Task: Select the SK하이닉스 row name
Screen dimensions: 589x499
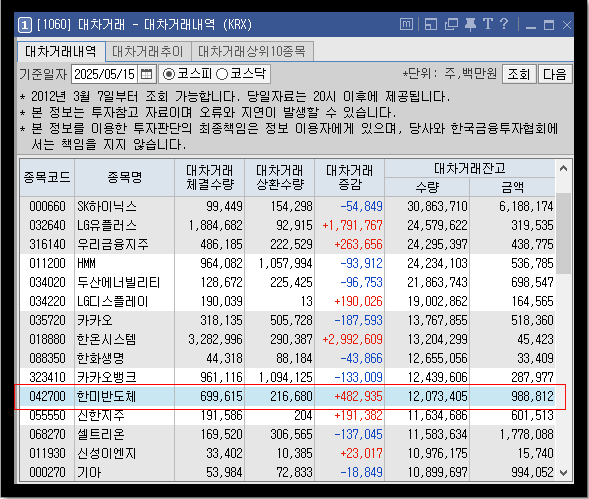Action: point(107,206)
